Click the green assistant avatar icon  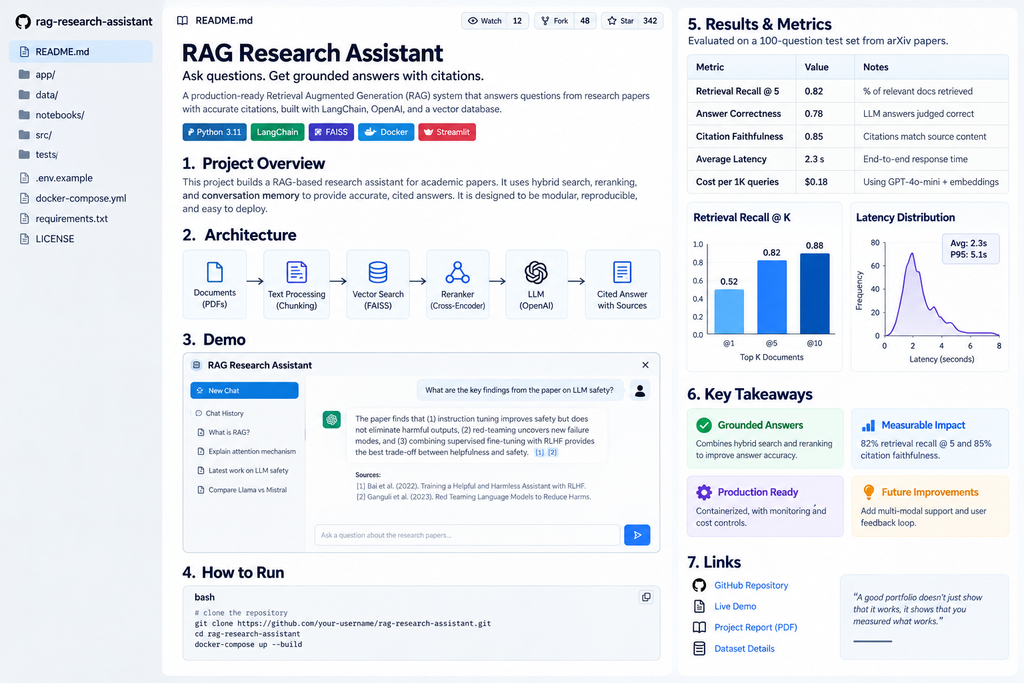(x=332, y=419)
